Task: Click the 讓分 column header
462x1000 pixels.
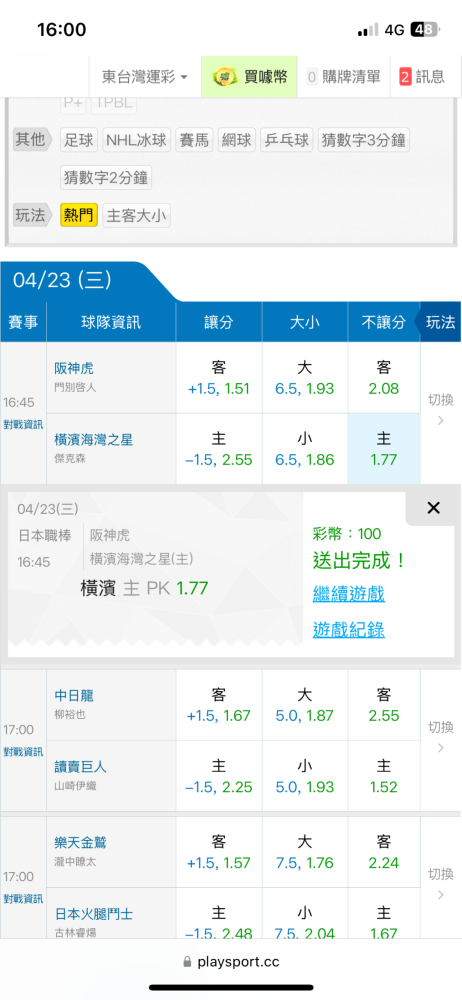Action: [x=219, y=323]
